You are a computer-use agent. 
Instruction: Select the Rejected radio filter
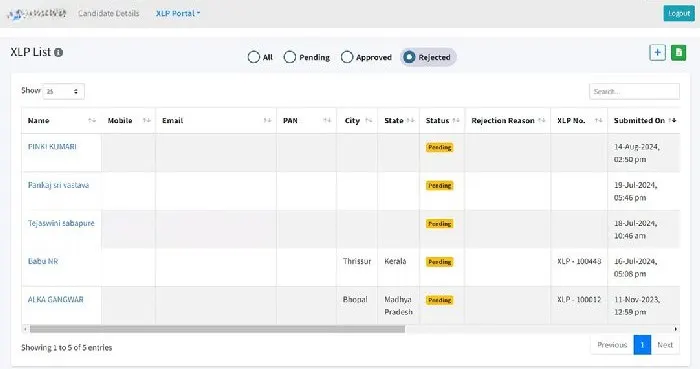tap(409, 57)
